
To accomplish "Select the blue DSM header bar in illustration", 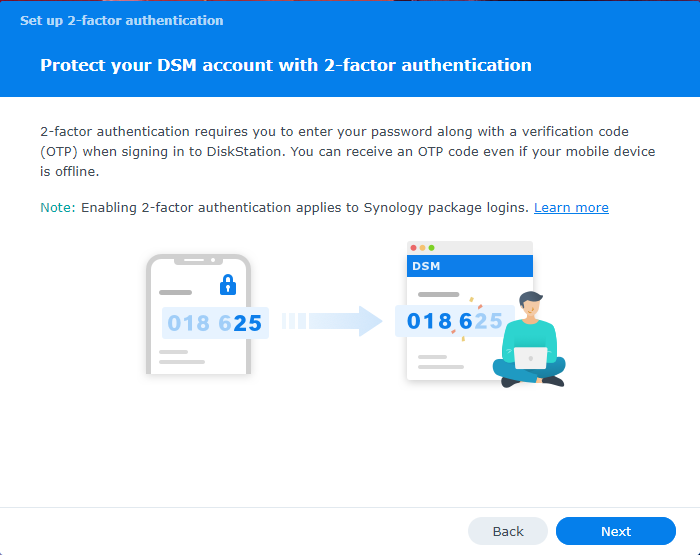I will tap(469, 266).
